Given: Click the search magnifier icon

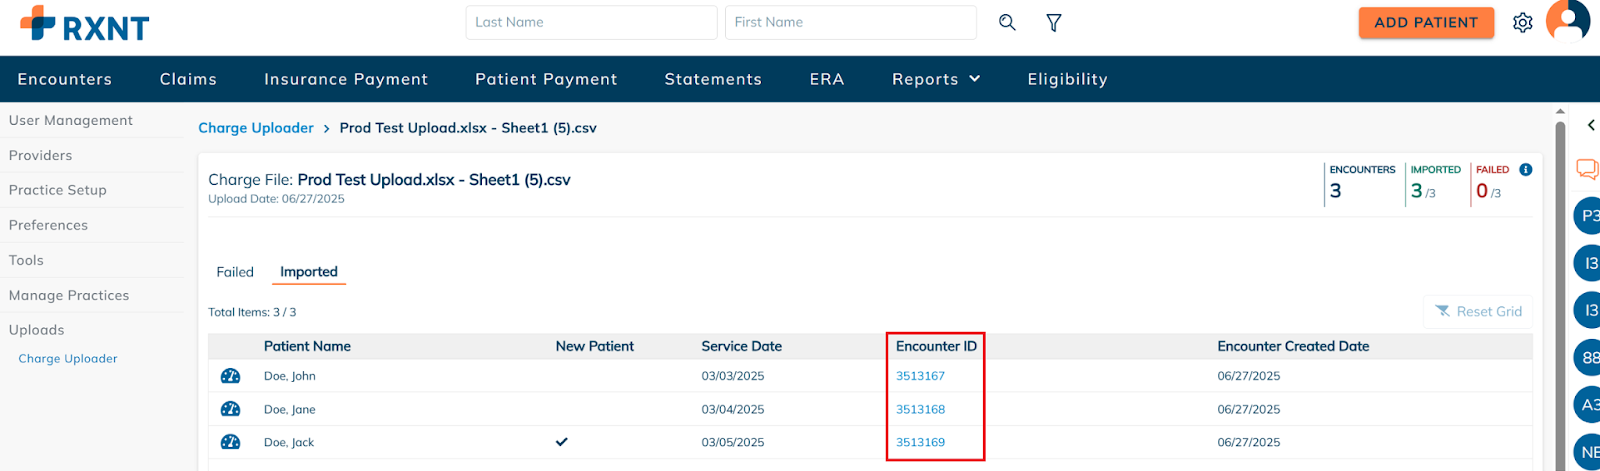Looking at the screenshot, I should (1007, 22).
